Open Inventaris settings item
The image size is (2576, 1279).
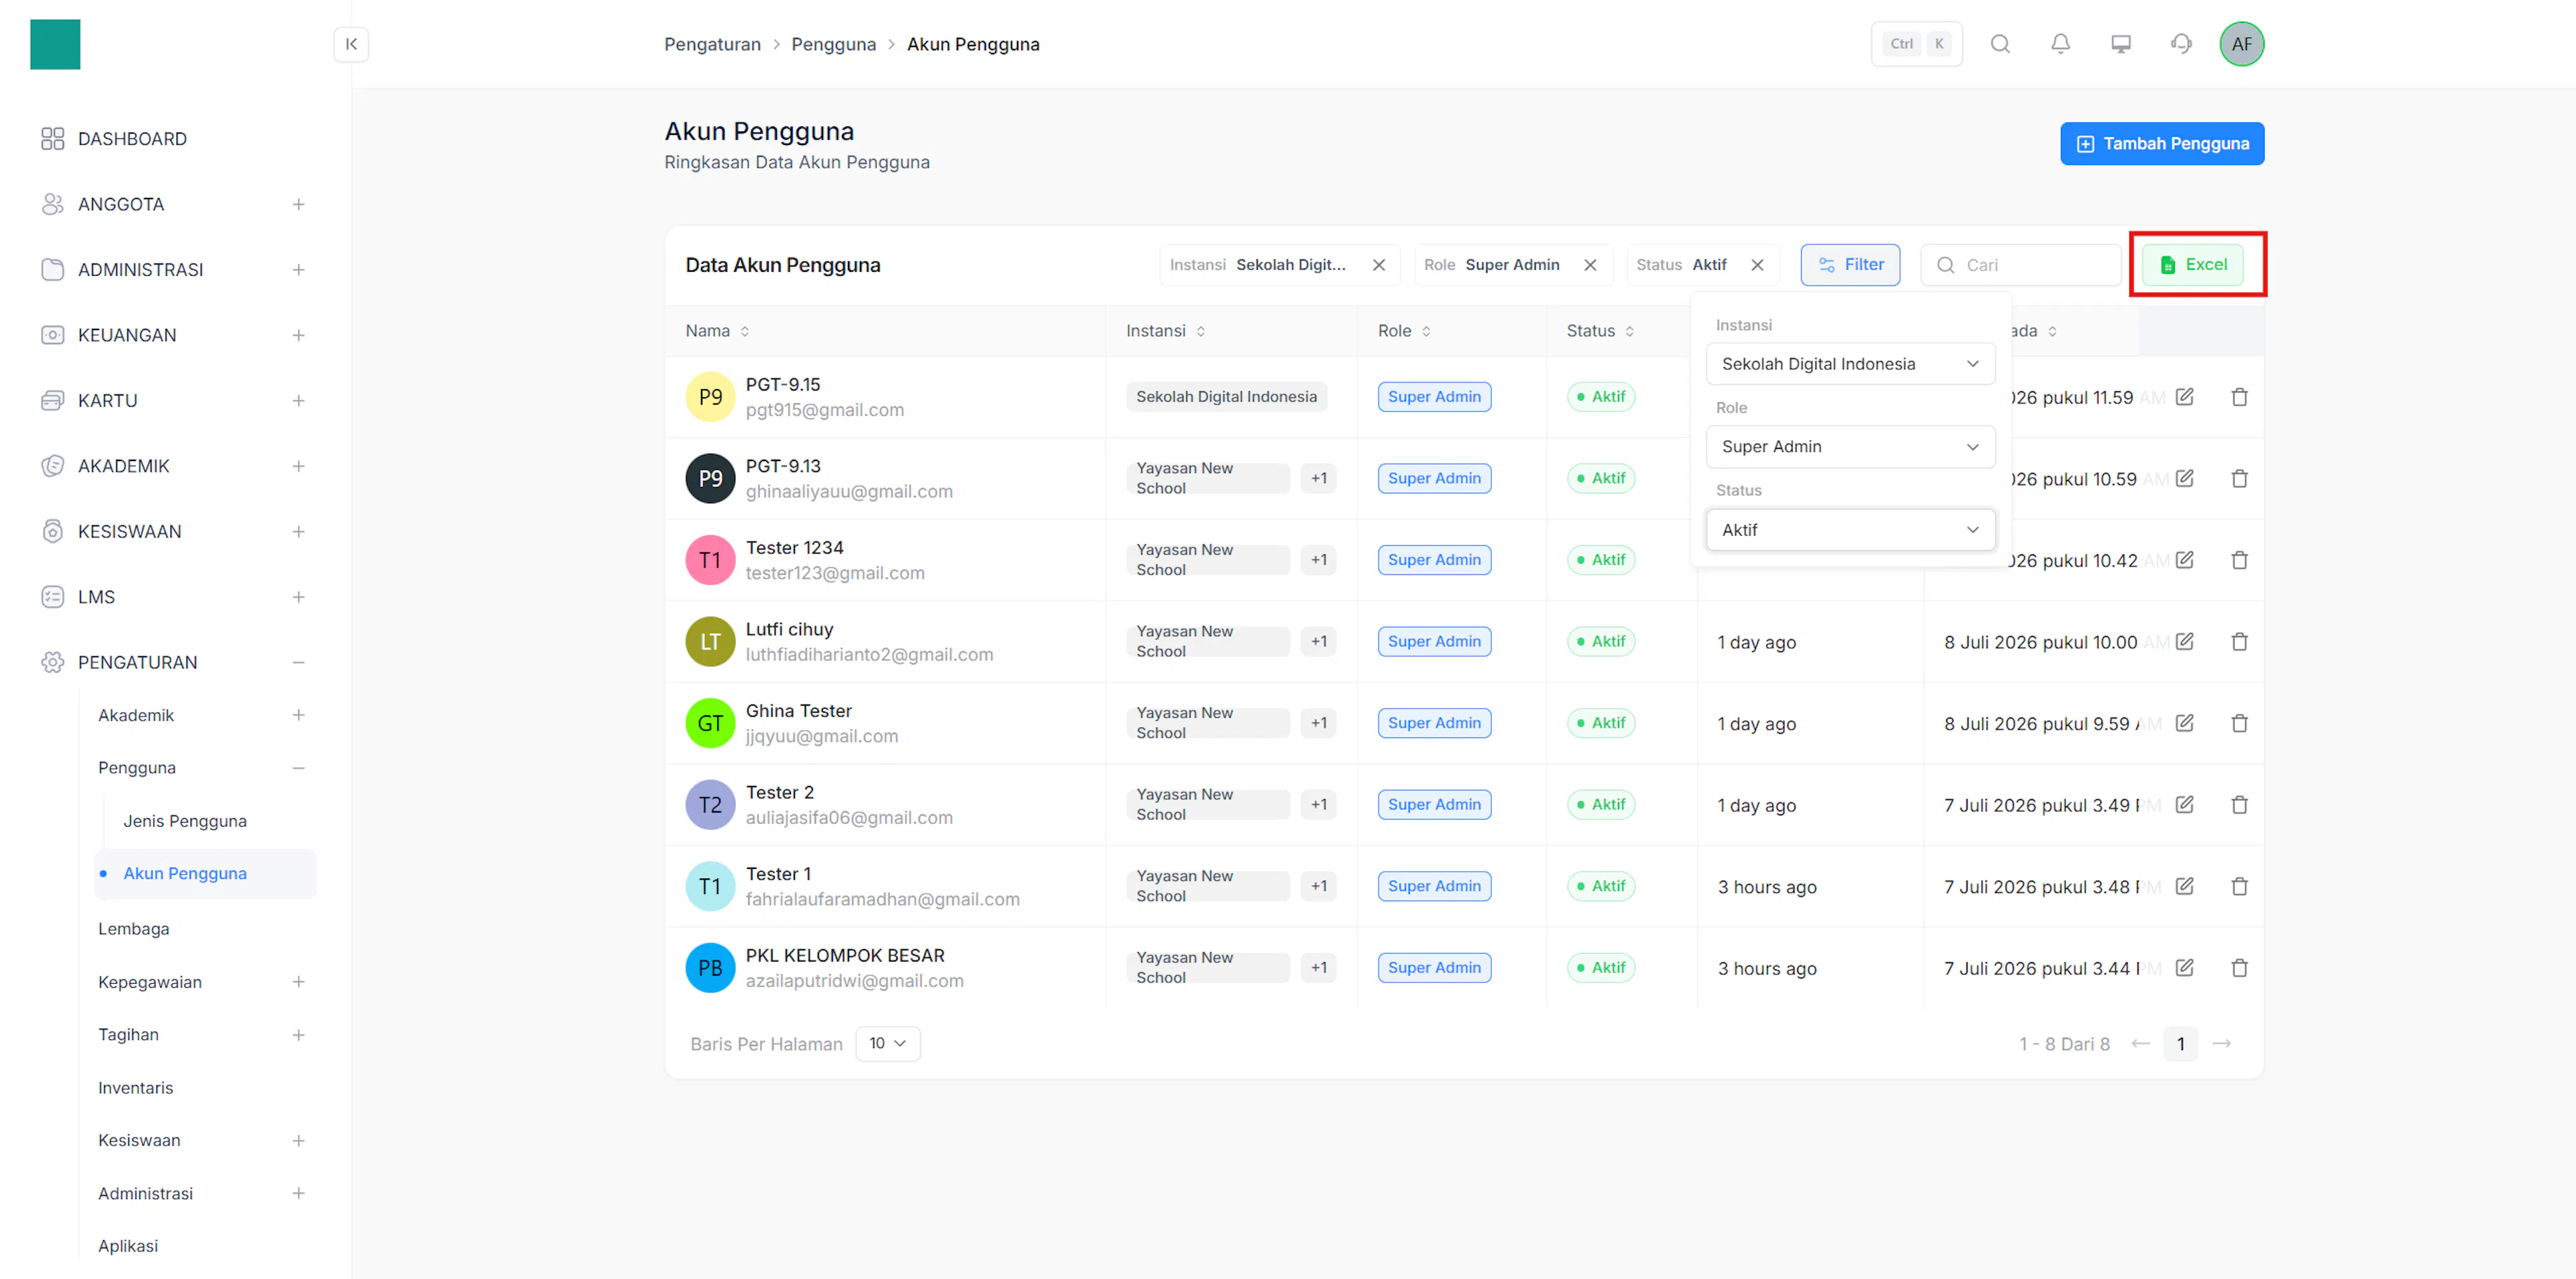click(x=135, y=1088)
